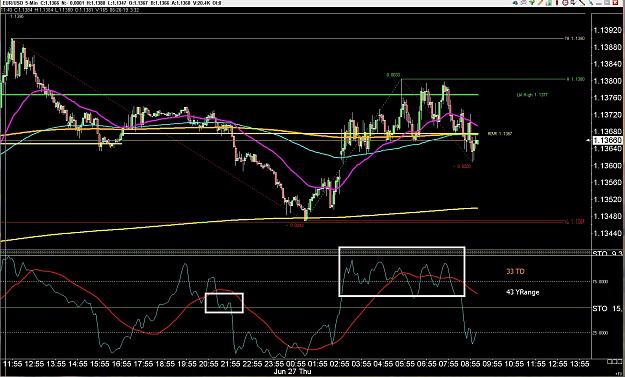Close the chart with red X button

[x=615, y=2]
